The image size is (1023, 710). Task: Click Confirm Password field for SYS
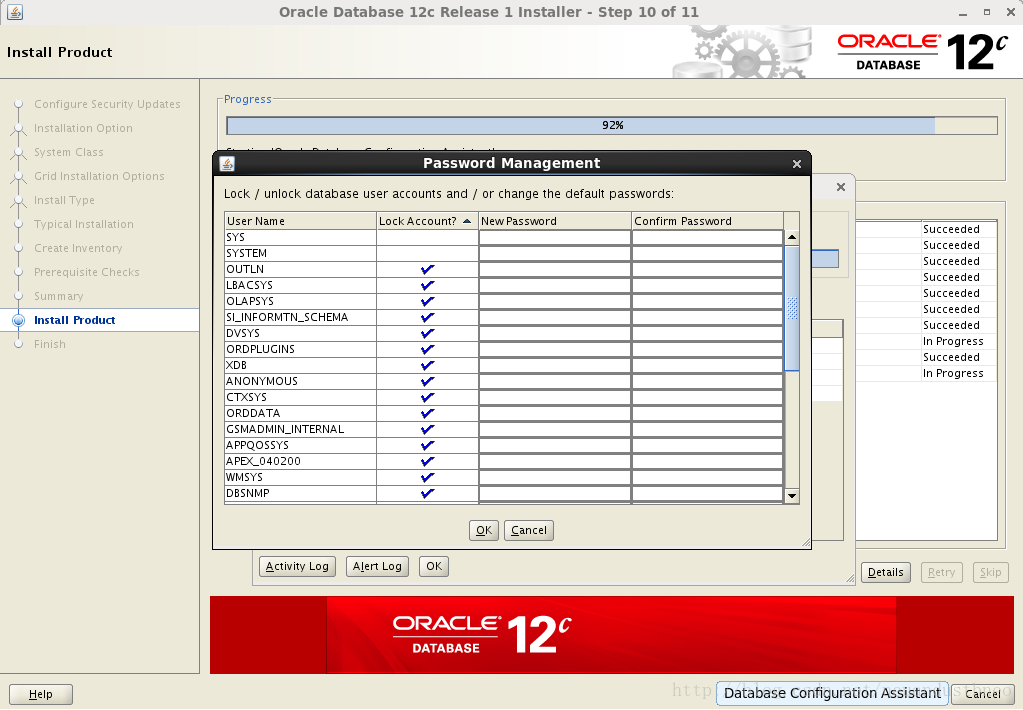[x=707, y=238]
